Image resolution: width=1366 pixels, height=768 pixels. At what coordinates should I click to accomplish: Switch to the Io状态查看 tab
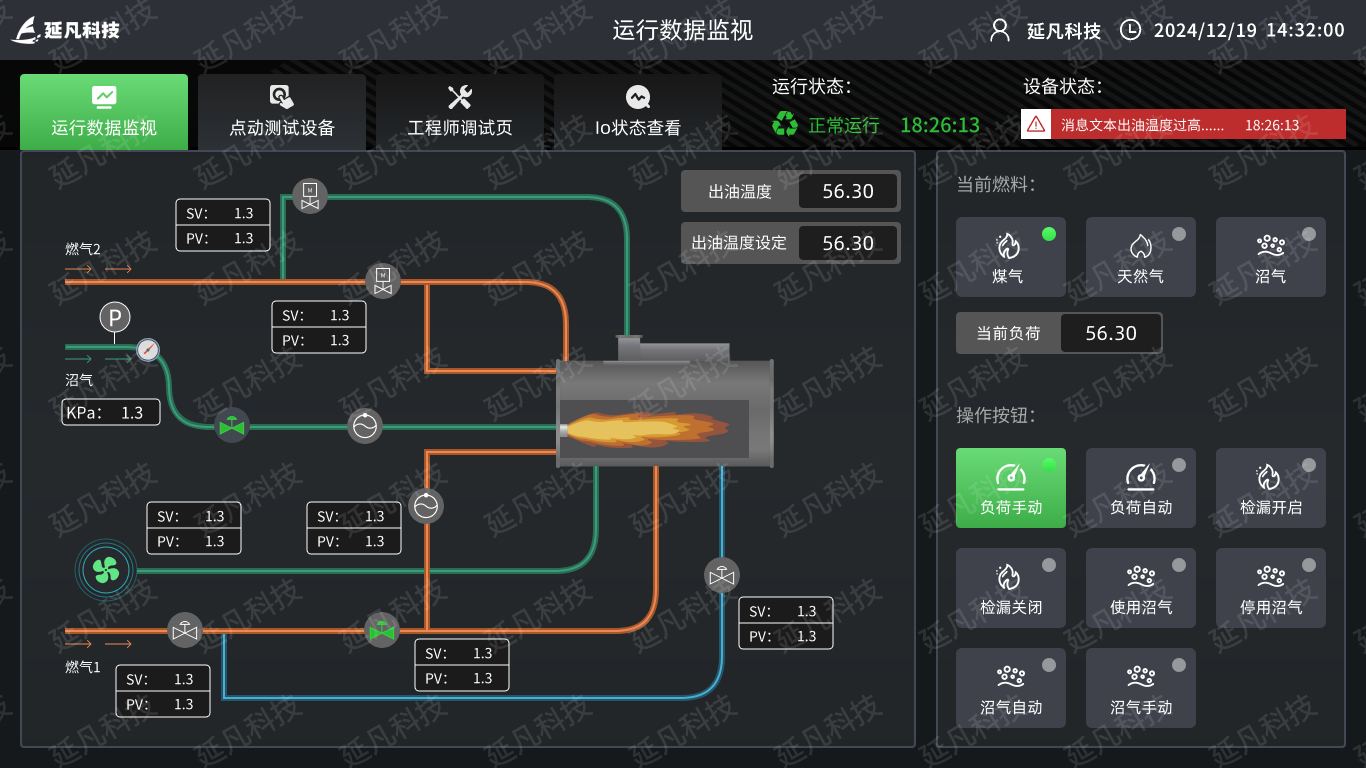(x=638, y=112)
